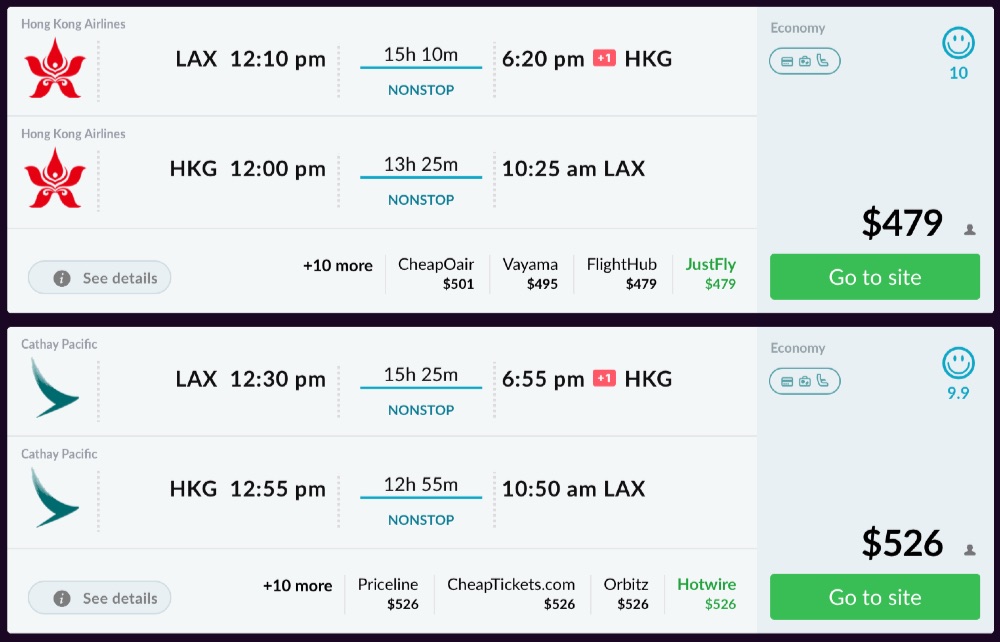Click the baggage icon in the $479 flight's fare badge

pos(805,61)
